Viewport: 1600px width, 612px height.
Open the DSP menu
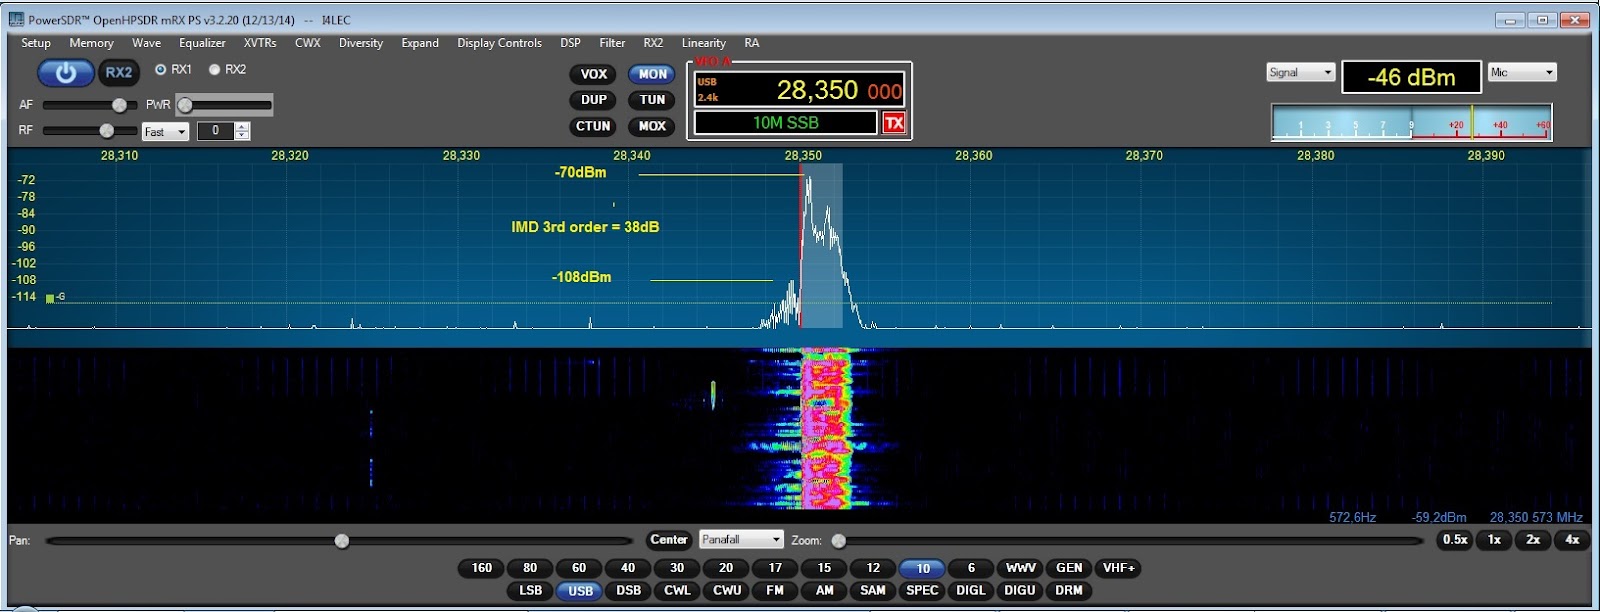[x=570, y=43]
